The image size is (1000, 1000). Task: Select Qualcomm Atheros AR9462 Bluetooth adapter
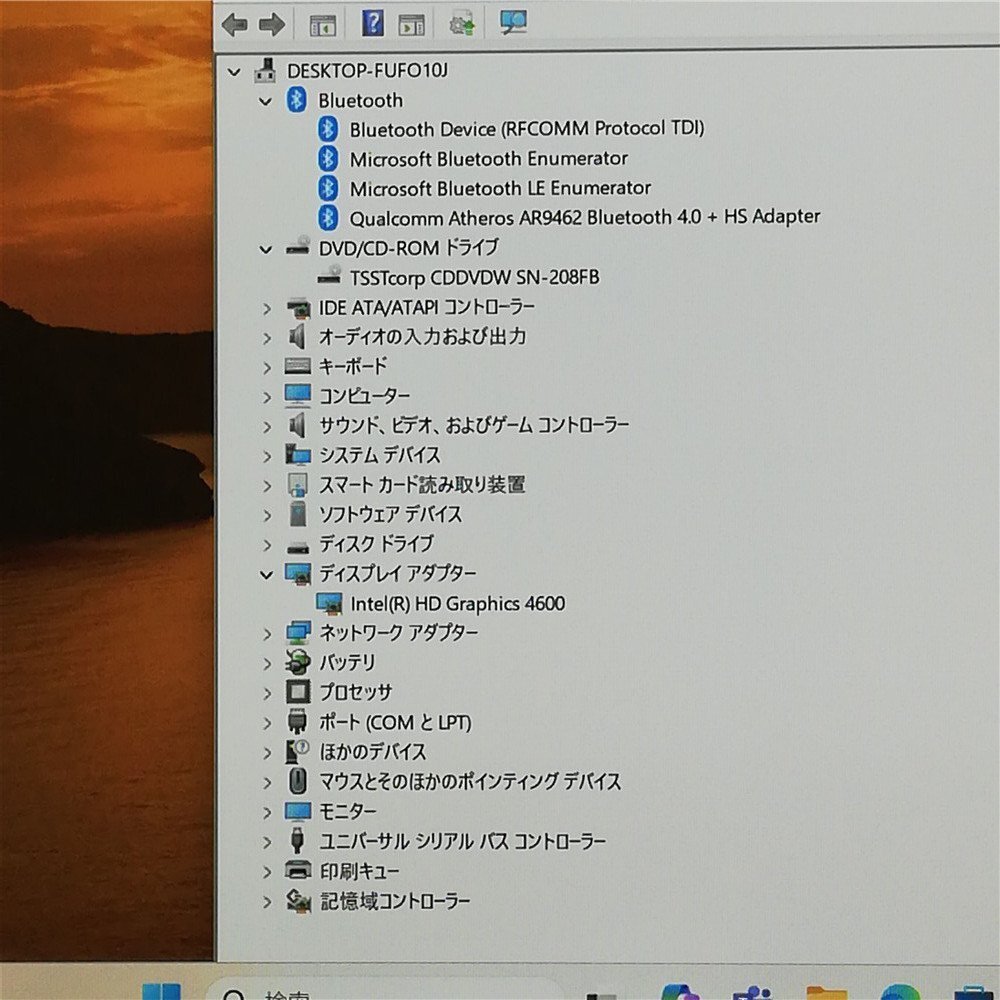pyautogui.click(x=585, y=217)
